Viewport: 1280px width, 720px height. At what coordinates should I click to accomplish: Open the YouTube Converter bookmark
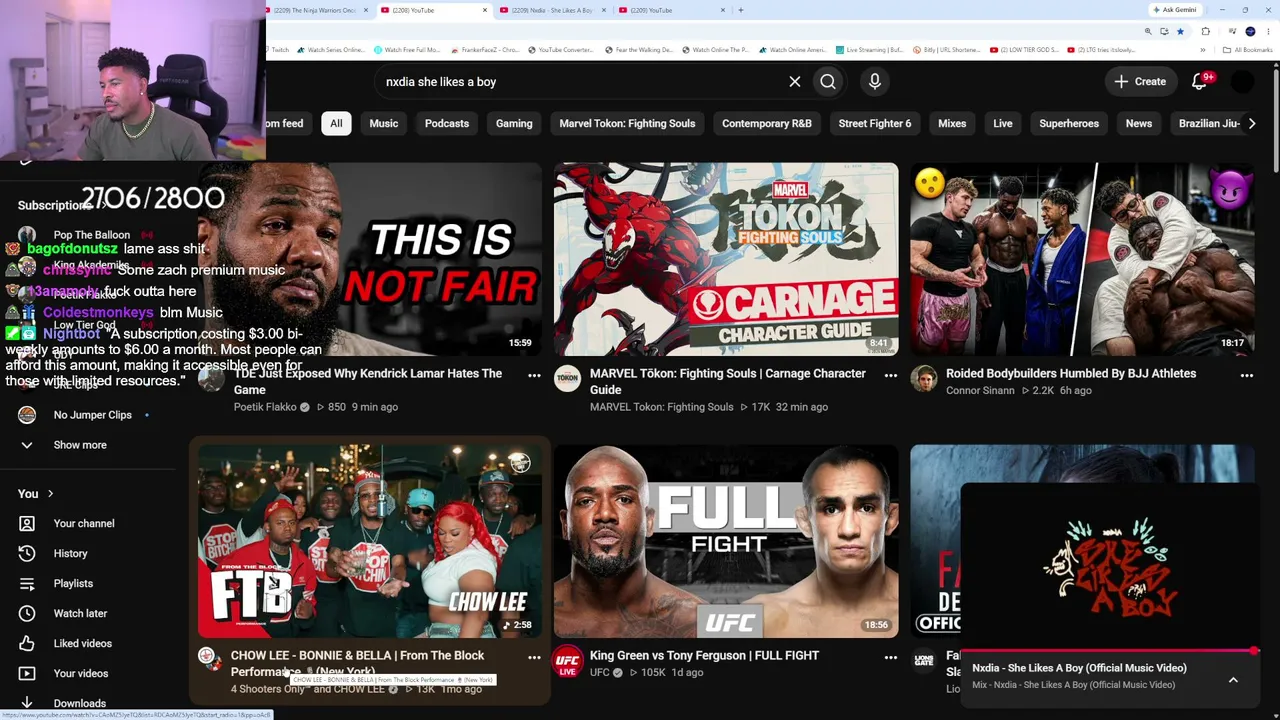tap(561, 50)
